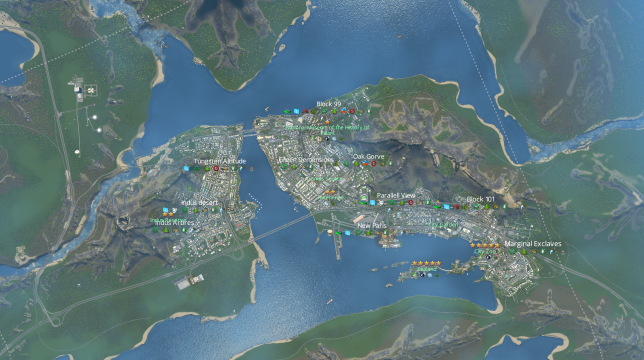Viewport: 644px width, 360px height.
Task: Select the red circular icon under Parallel View
Action: coord(410,202)
